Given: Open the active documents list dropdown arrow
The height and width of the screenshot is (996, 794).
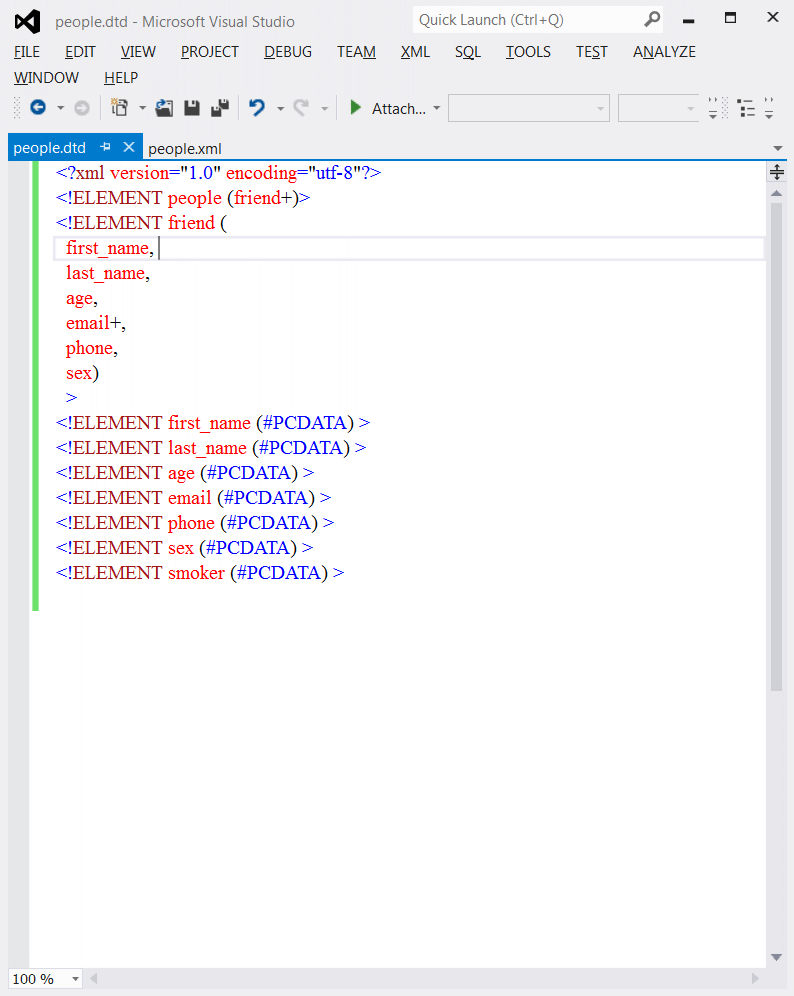Looking at the screenshot, I should click(777, 148).
